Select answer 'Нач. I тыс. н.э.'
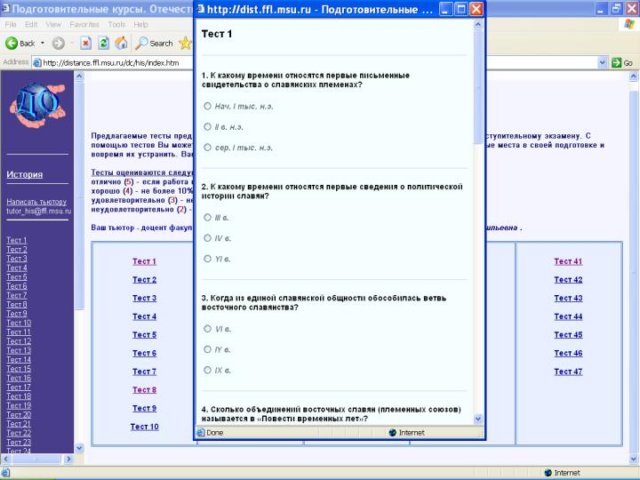The width and height of the screenshot is (640, 480). click(207, 106)
